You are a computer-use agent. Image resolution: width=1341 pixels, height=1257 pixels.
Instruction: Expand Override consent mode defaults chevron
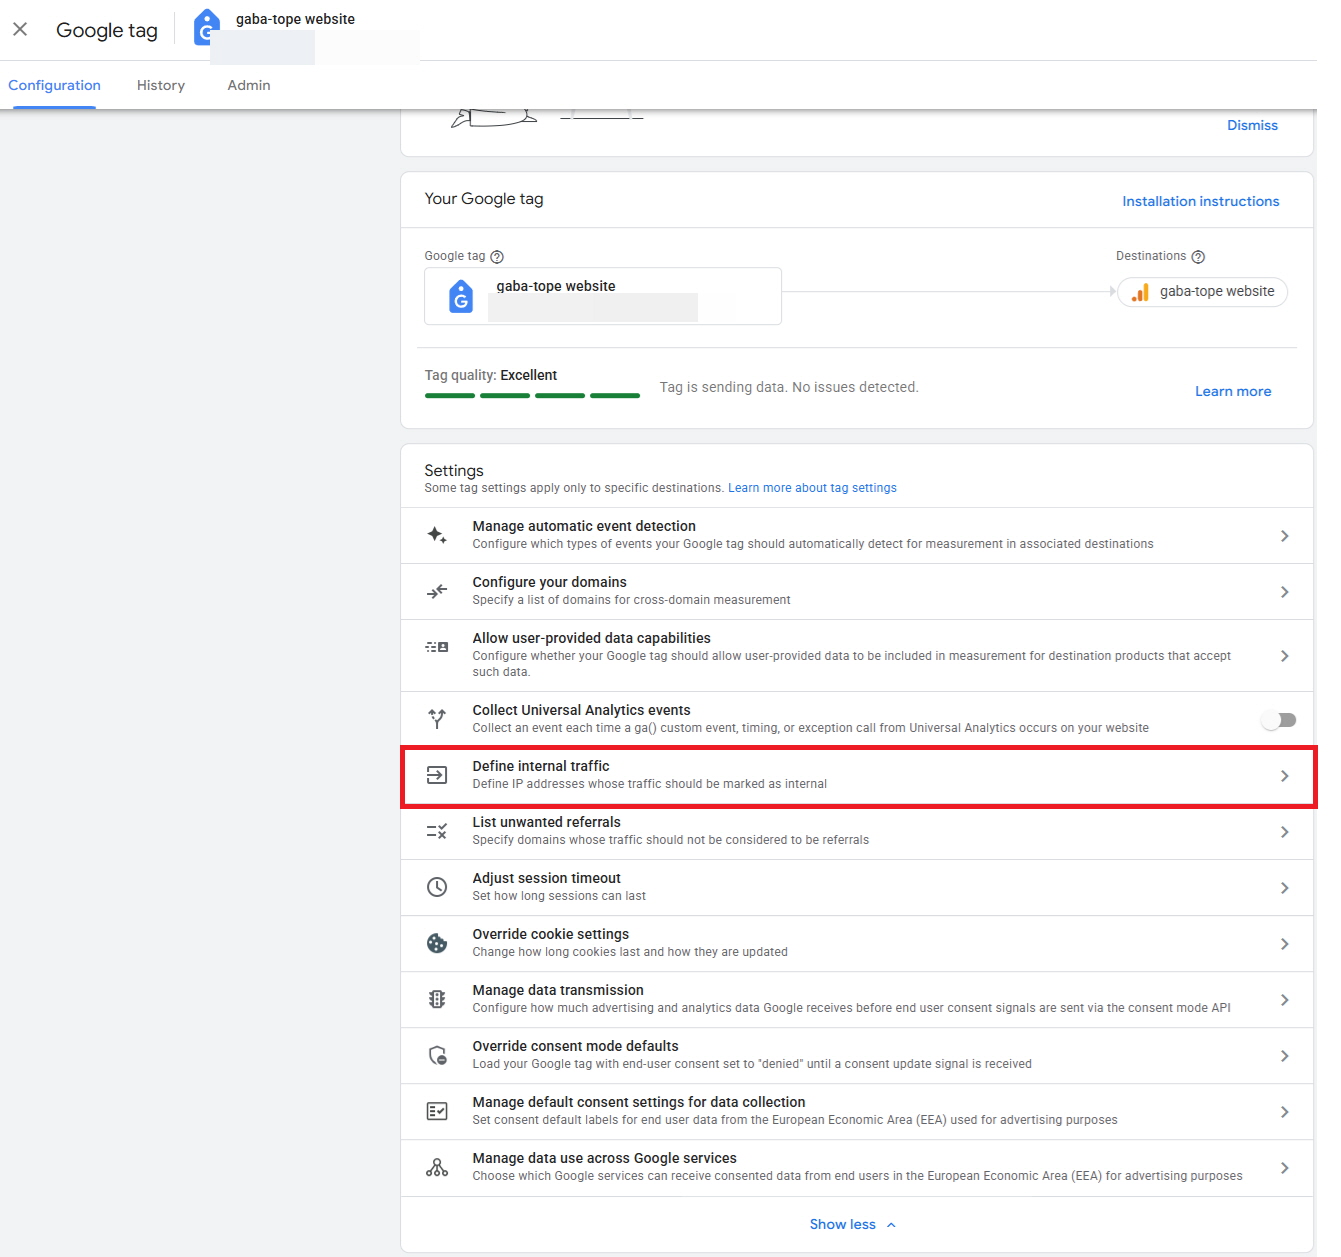click(1284, 1056)
